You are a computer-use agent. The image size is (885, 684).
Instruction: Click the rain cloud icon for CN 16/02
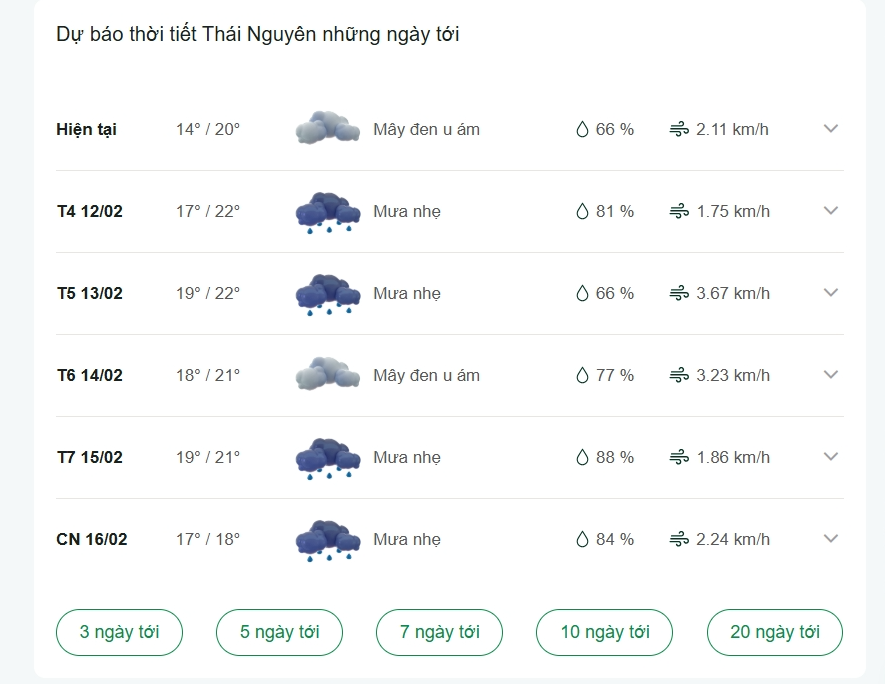[x=328, y=540]
